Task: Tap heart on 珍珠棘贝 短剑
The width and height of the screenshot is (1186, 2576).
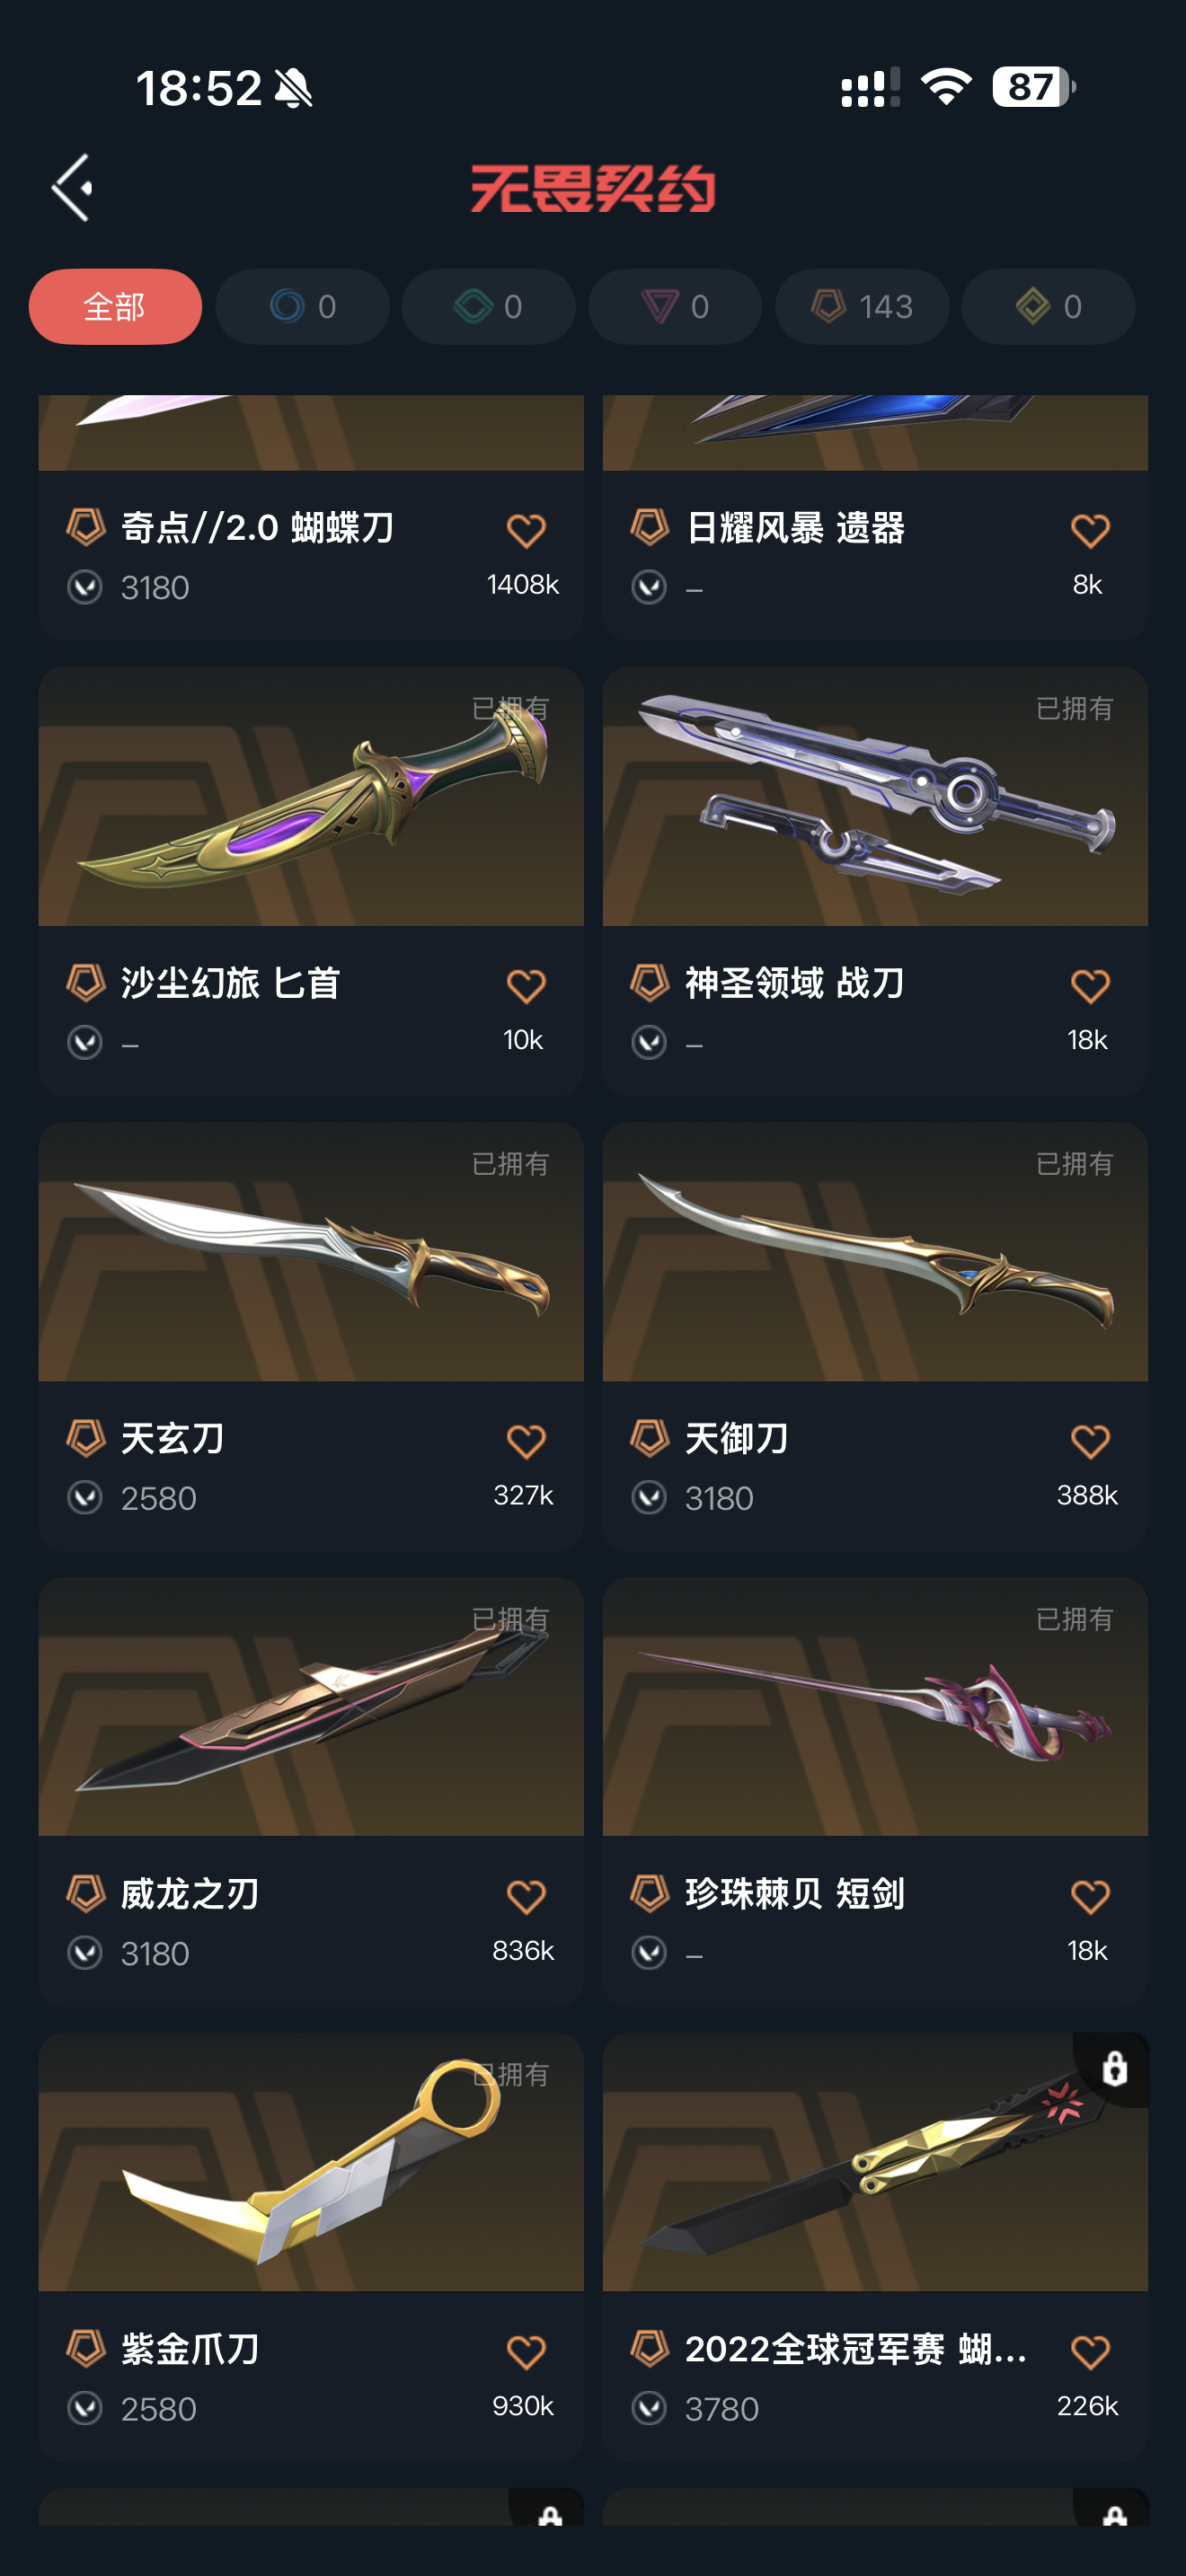Action: click(x=1090, y=1896)
